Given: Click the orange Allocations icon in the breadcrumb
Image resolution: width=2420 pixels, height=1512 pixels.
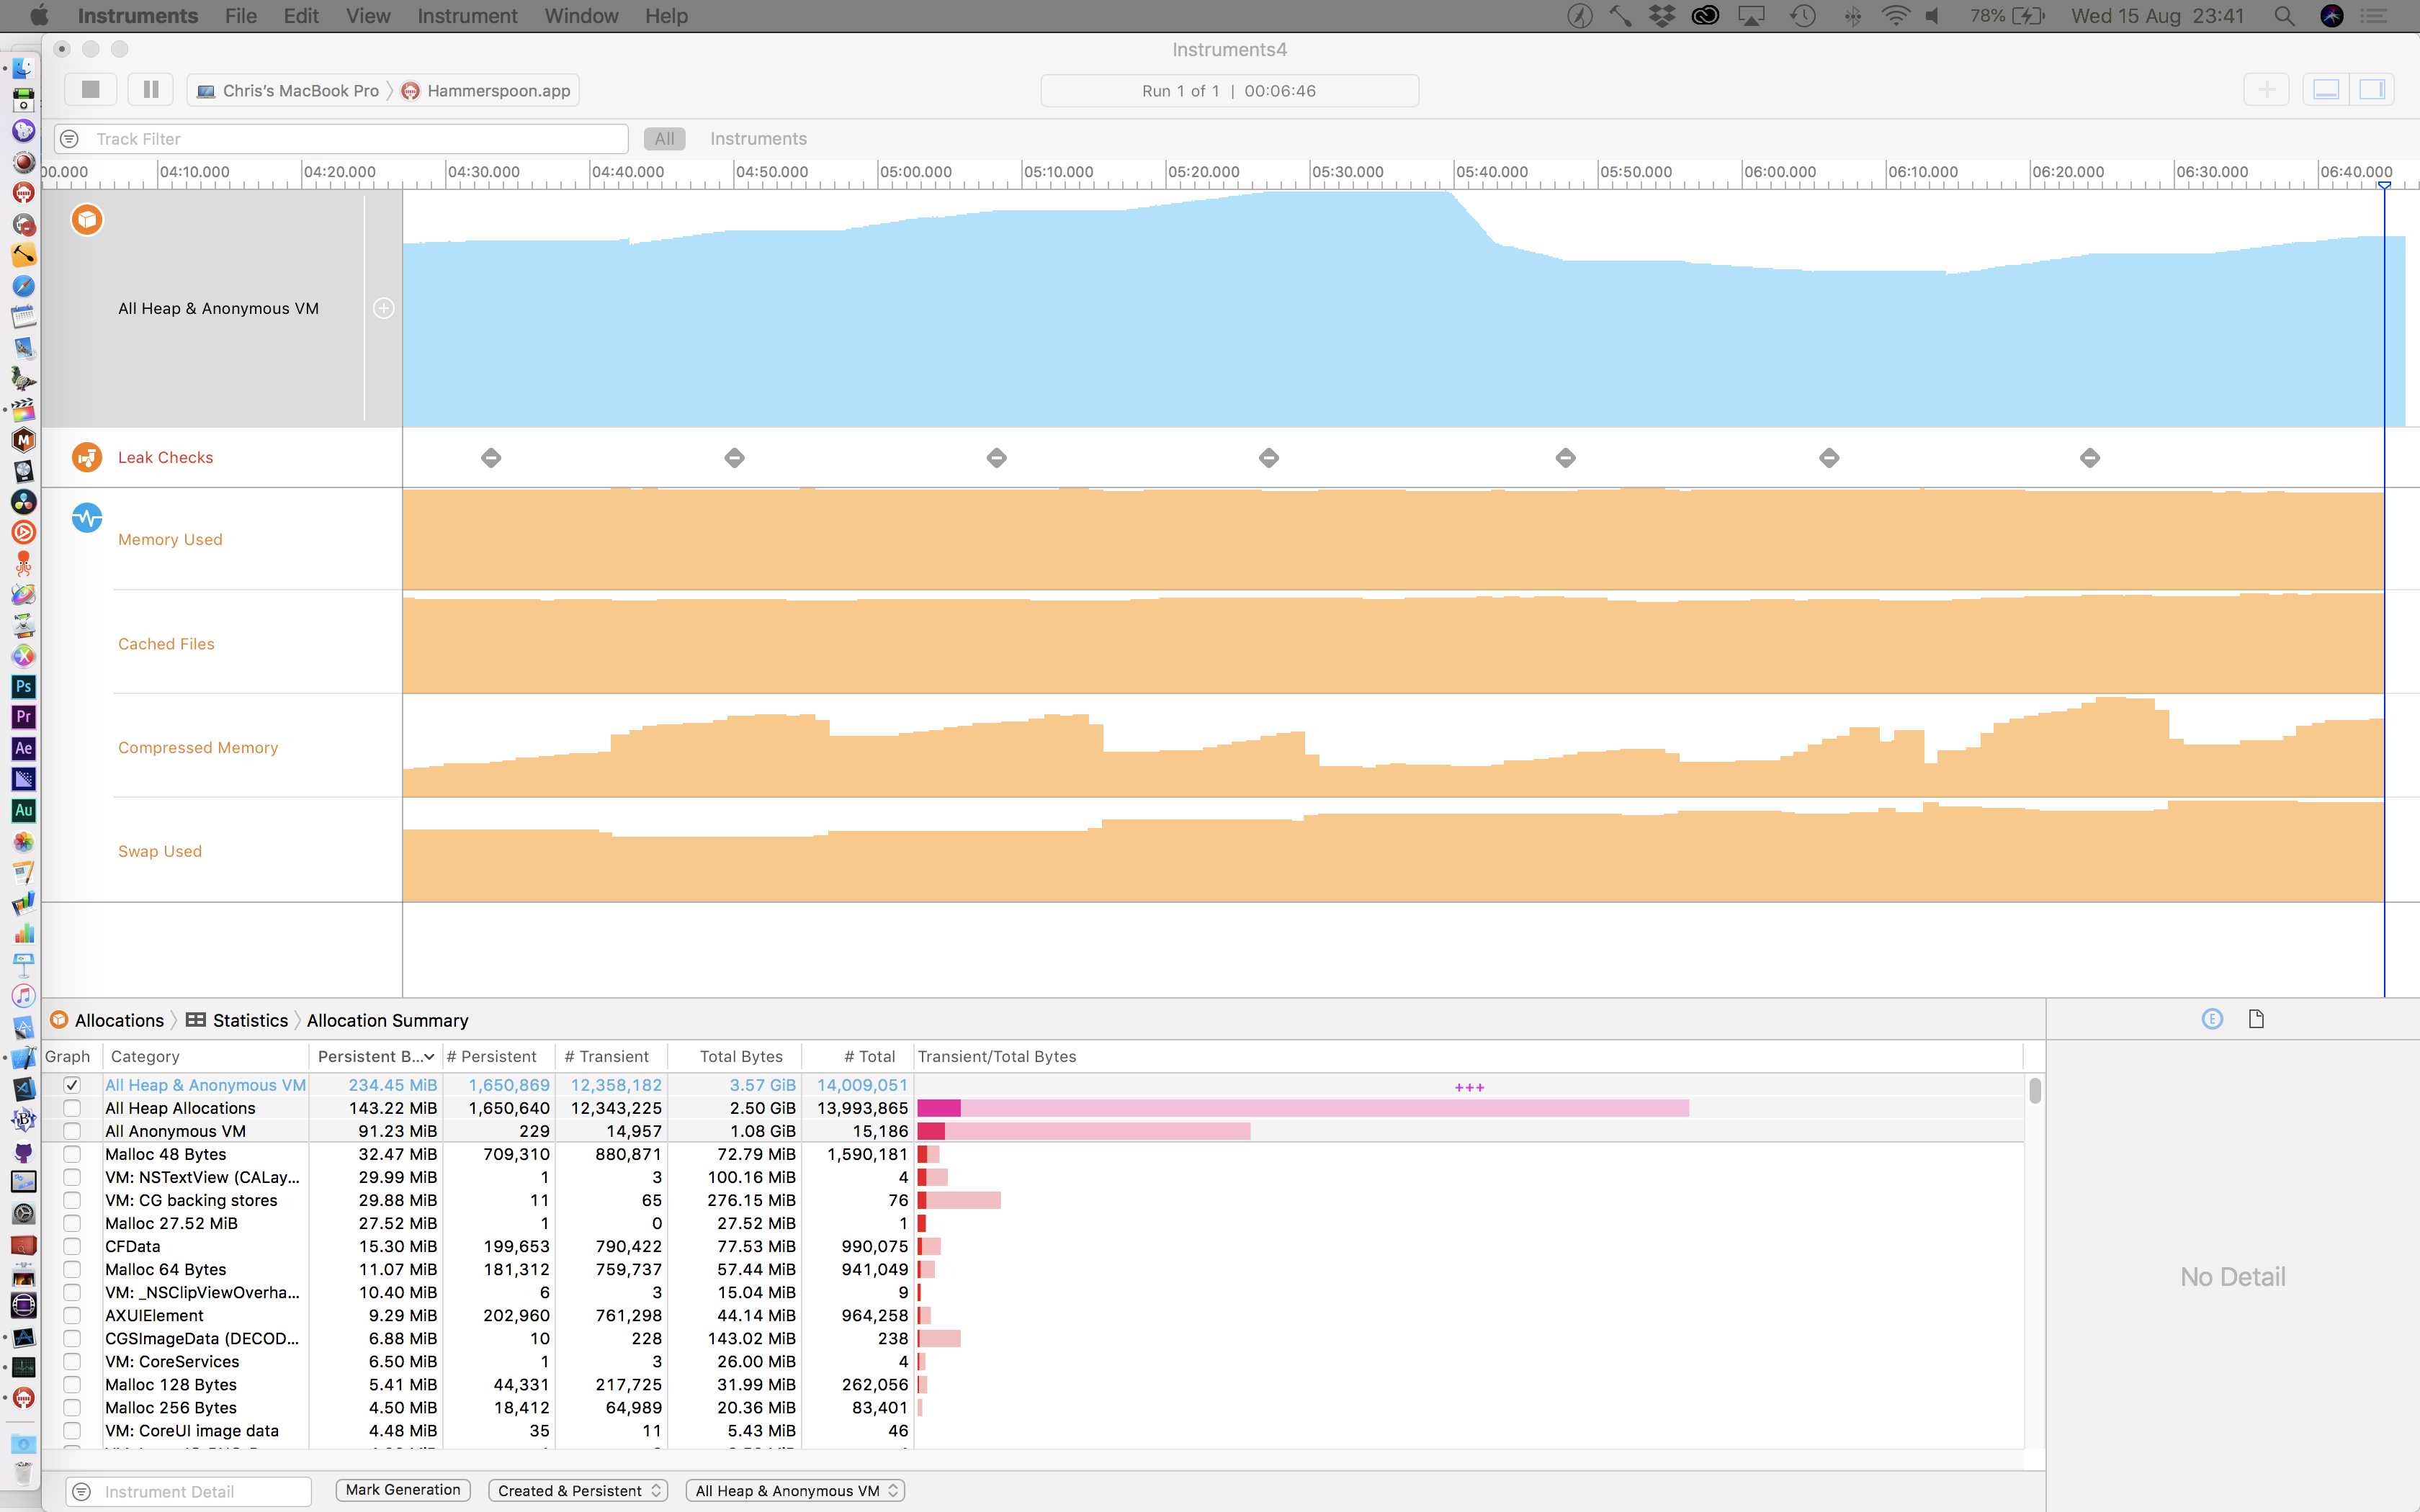Looking at the screenshot, I should 59,1020.
